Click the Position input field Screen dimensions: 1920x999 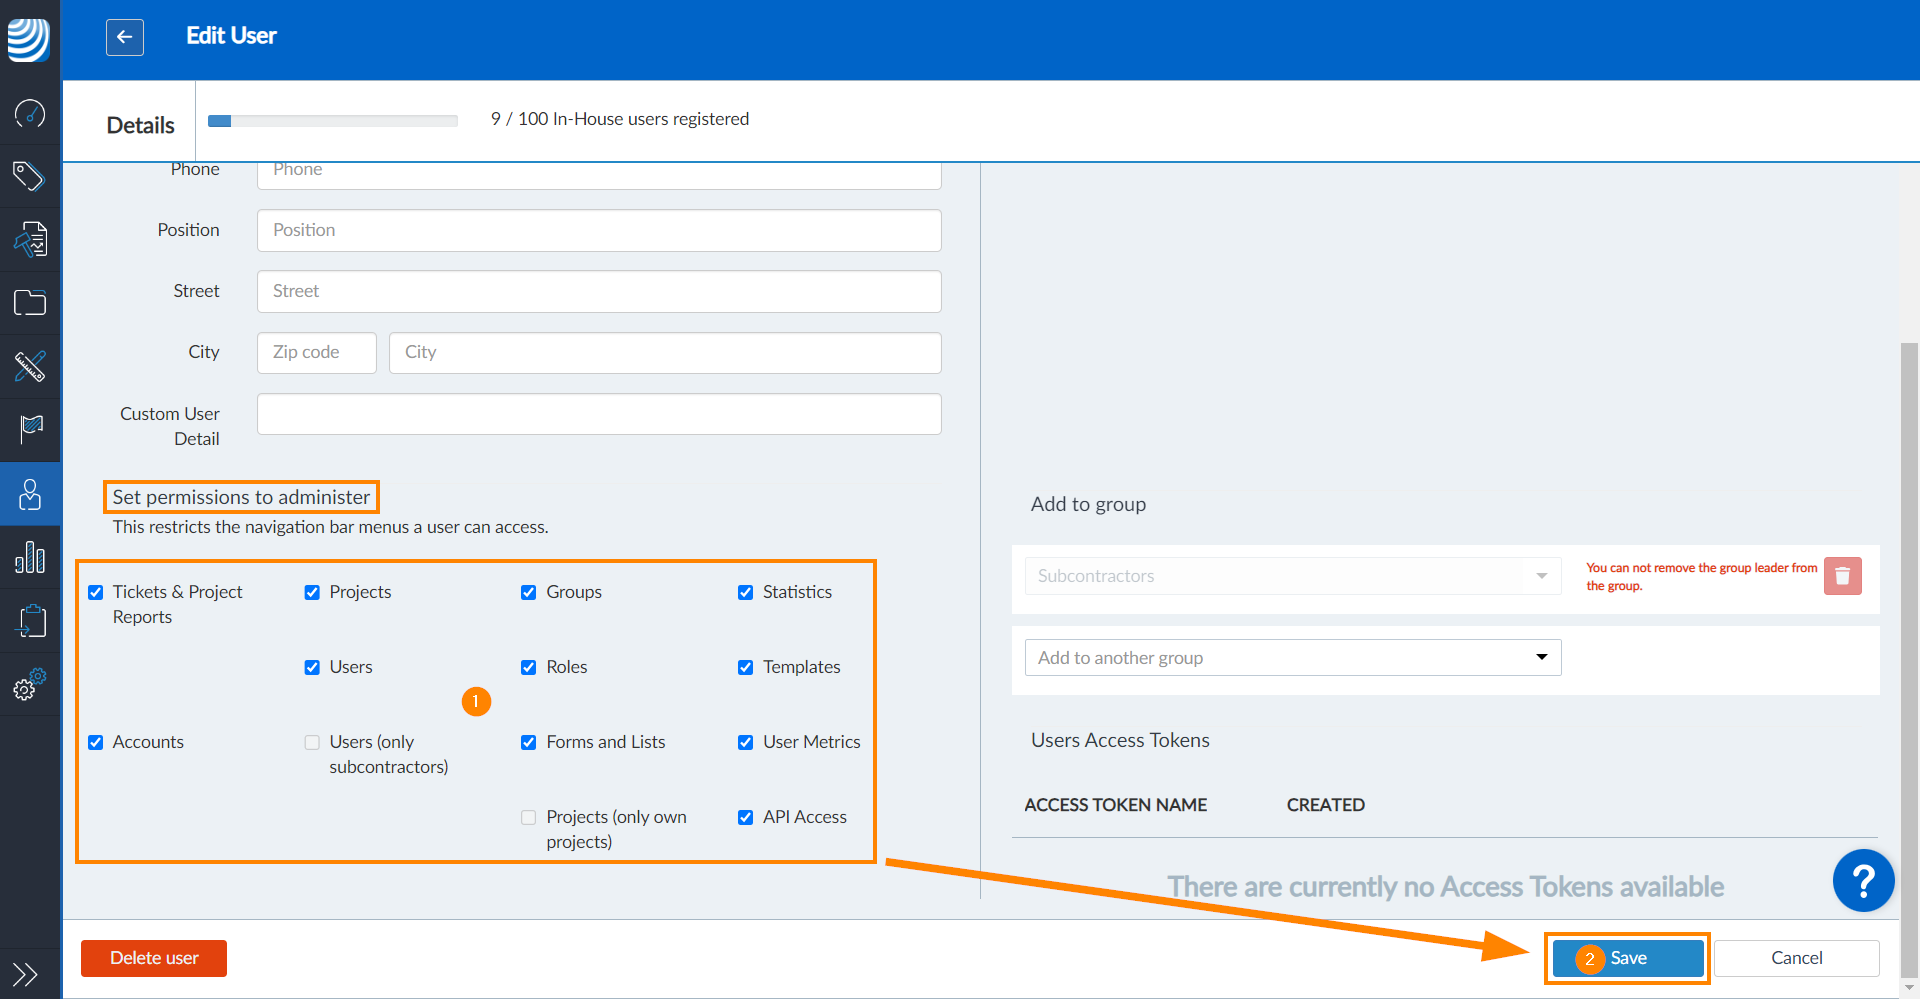pos(599,230)
